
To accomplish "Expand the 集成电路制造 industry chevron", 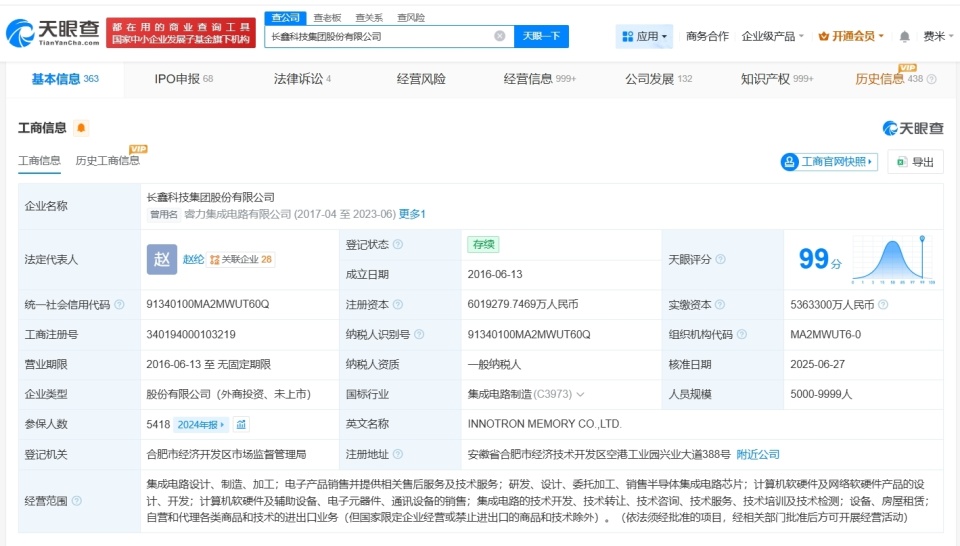I will 580,394.
